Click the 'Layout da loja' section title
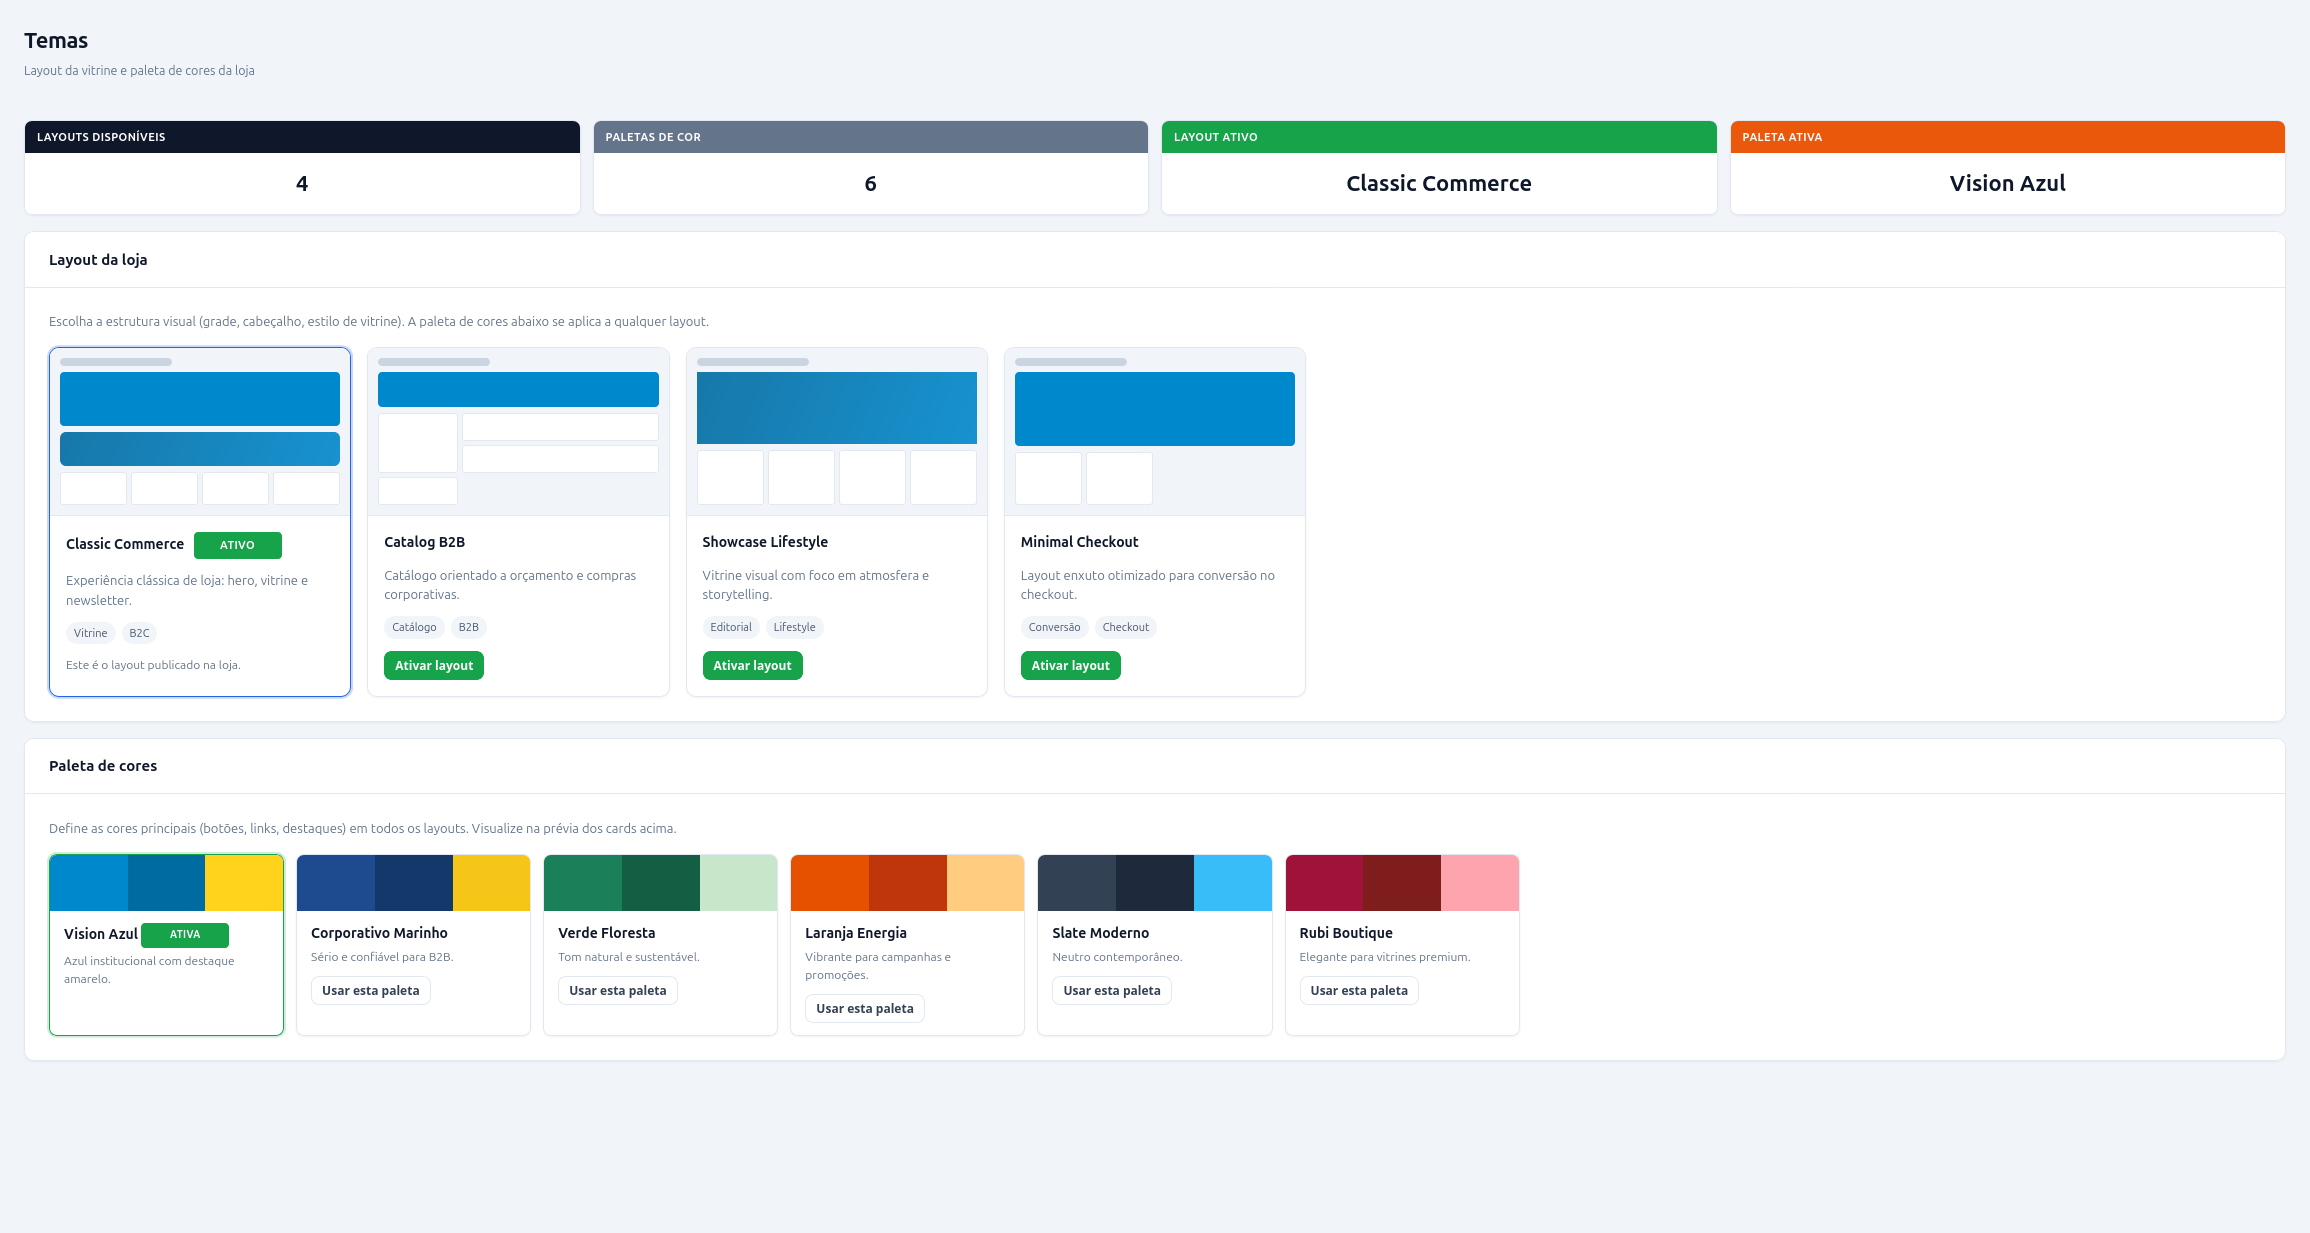 [x=98, y=260]
